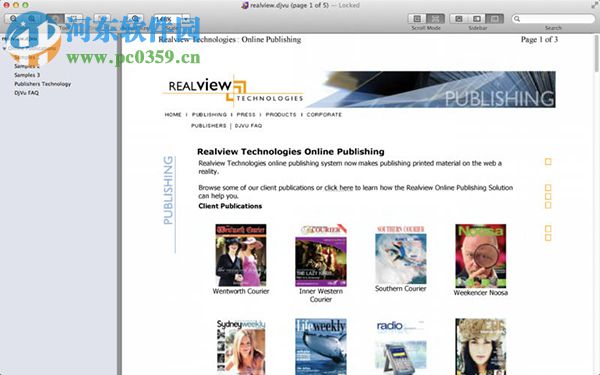Click orange marker beside Client Publications heading
Viewport: 600px width, 375px height.
tap(548, 205)
